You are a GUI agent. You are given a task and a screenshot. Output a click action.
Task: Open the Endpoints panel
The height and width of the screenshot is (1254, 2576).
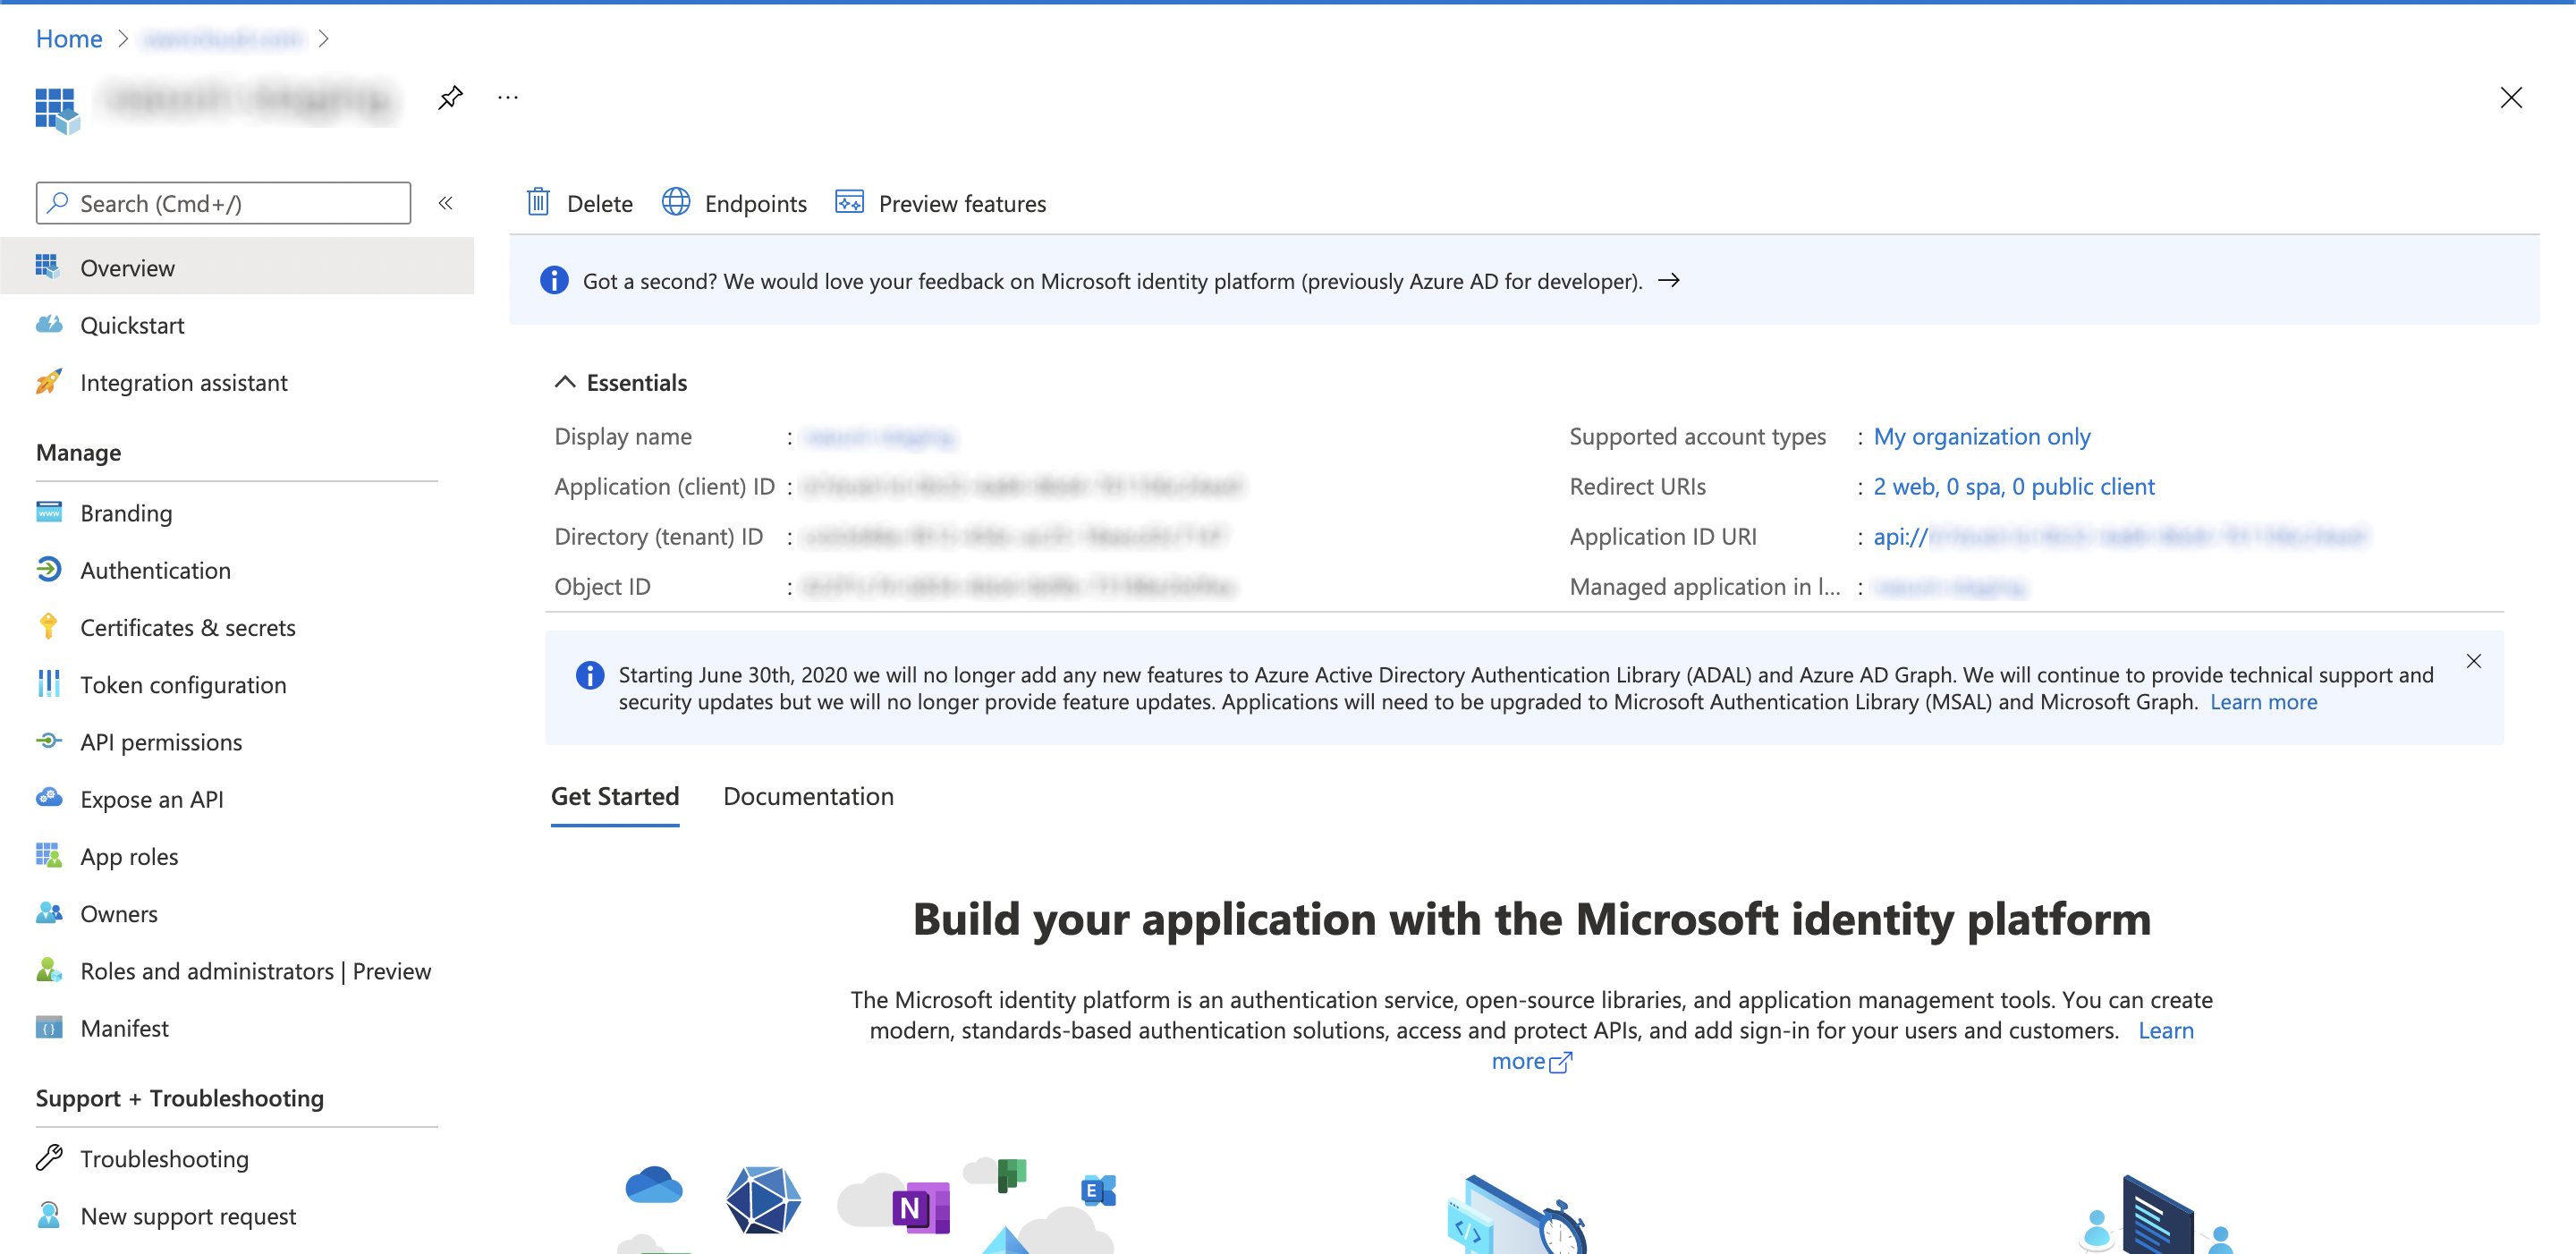tap(736, 202)
